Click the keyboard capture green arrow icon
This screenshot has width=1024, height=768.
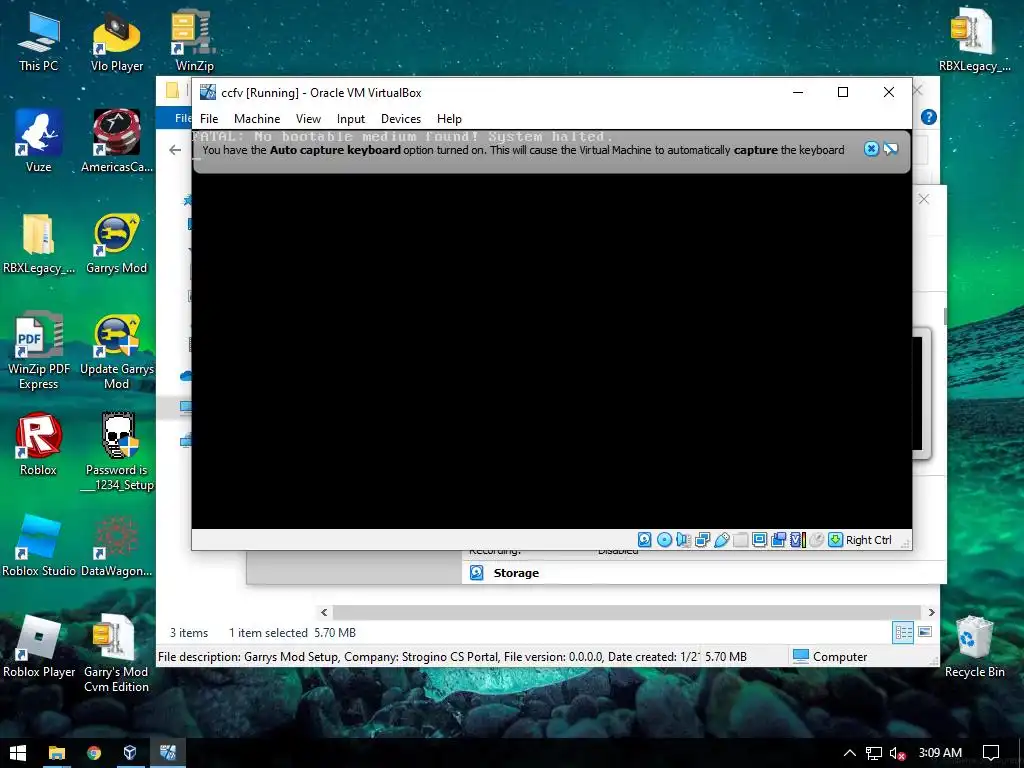tap(835, 539)
